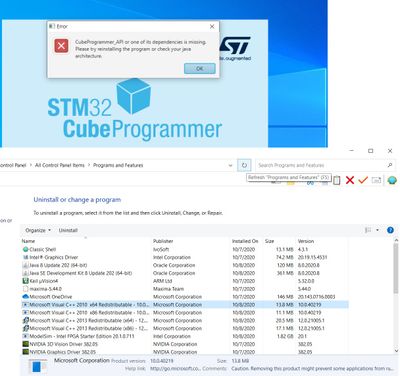
Task: Go to All Control Panel Items breadcrumb
Action: [60, 165]
